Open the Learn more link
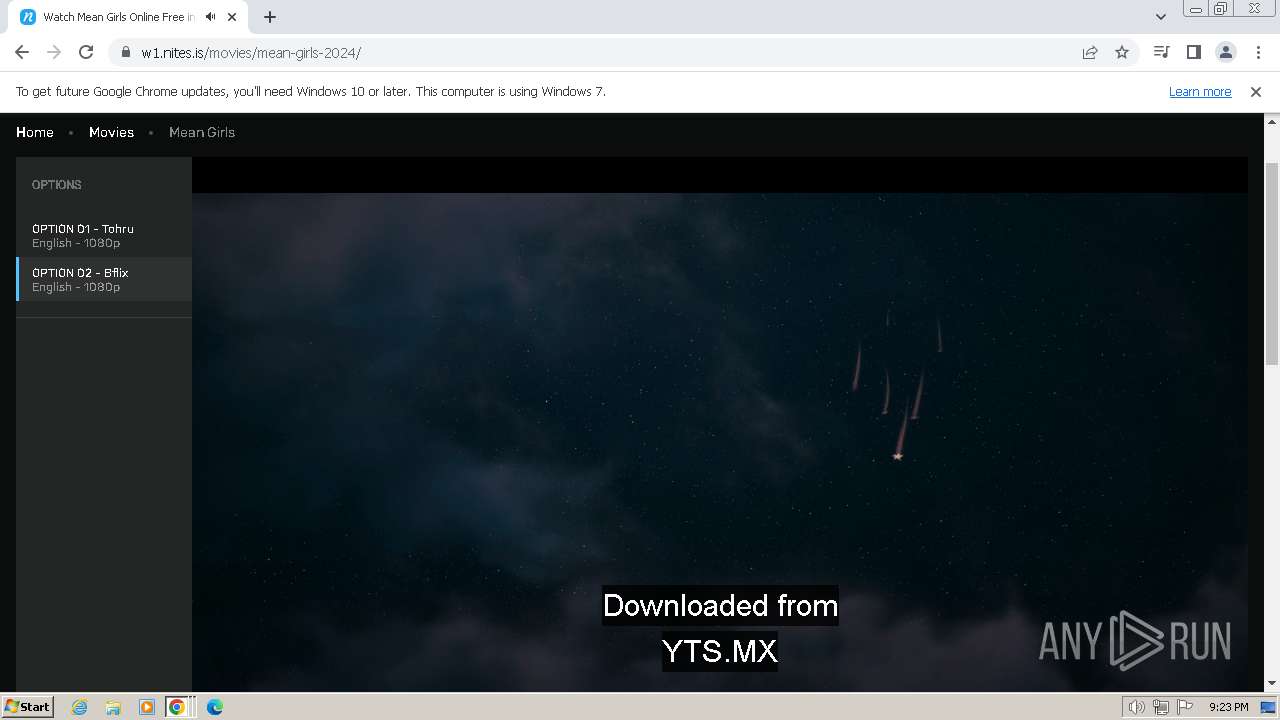The height and width of the screenshot is (720, 1280). [x=1200, y=91]
